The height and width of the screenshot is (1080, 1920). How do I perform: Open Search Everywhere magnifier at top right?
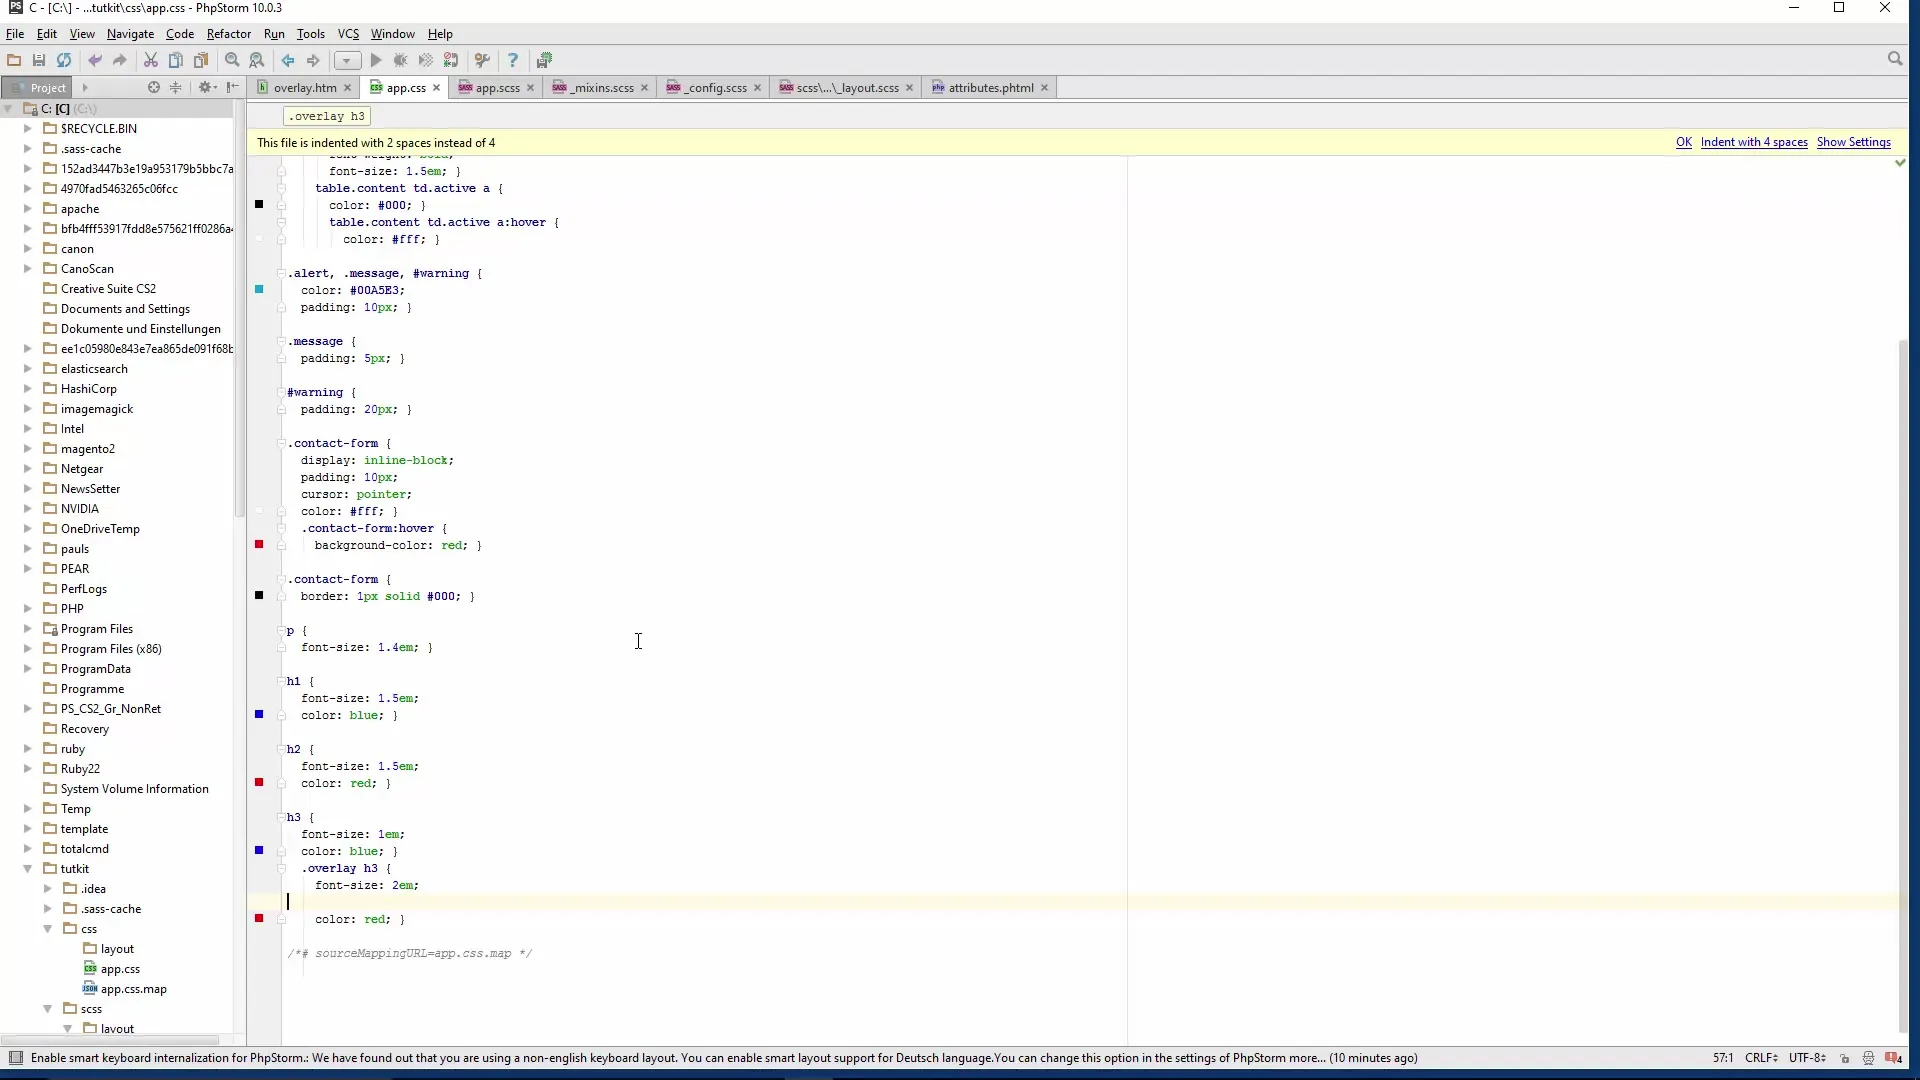point(1895,59)
